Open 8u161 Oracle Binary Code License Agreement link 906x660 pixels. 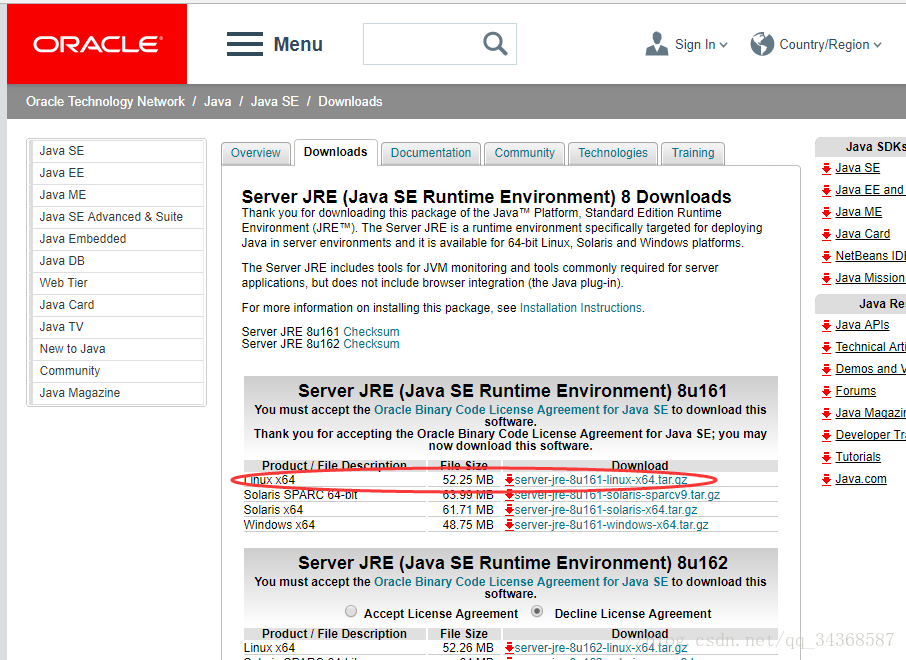click(521, 410)
